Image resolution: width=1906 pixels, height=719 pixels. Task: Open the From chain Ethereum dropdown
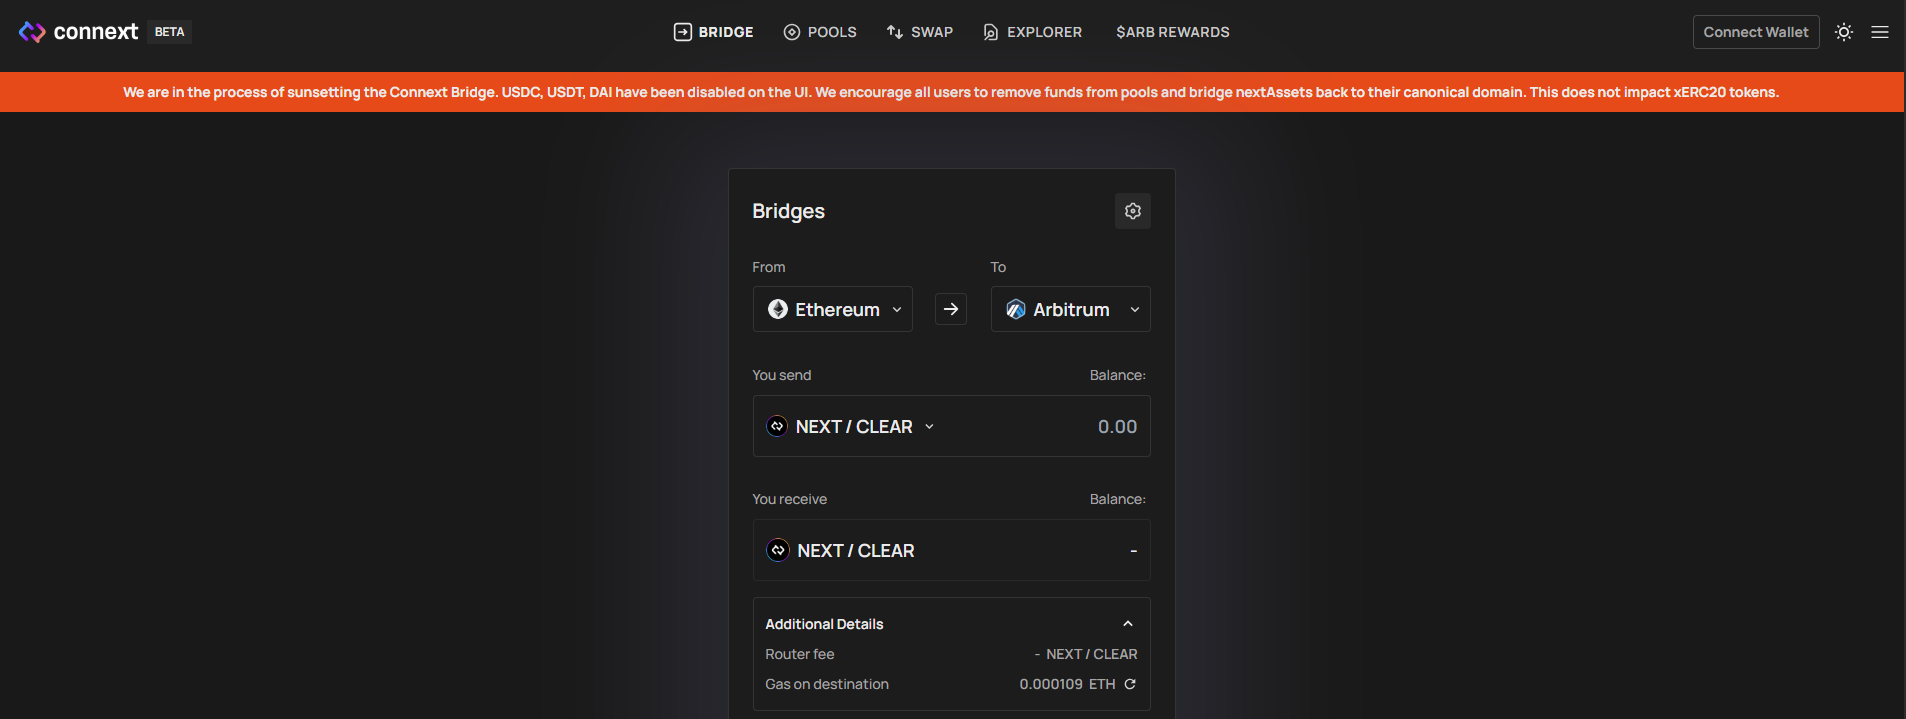click(x=833, y=309)
